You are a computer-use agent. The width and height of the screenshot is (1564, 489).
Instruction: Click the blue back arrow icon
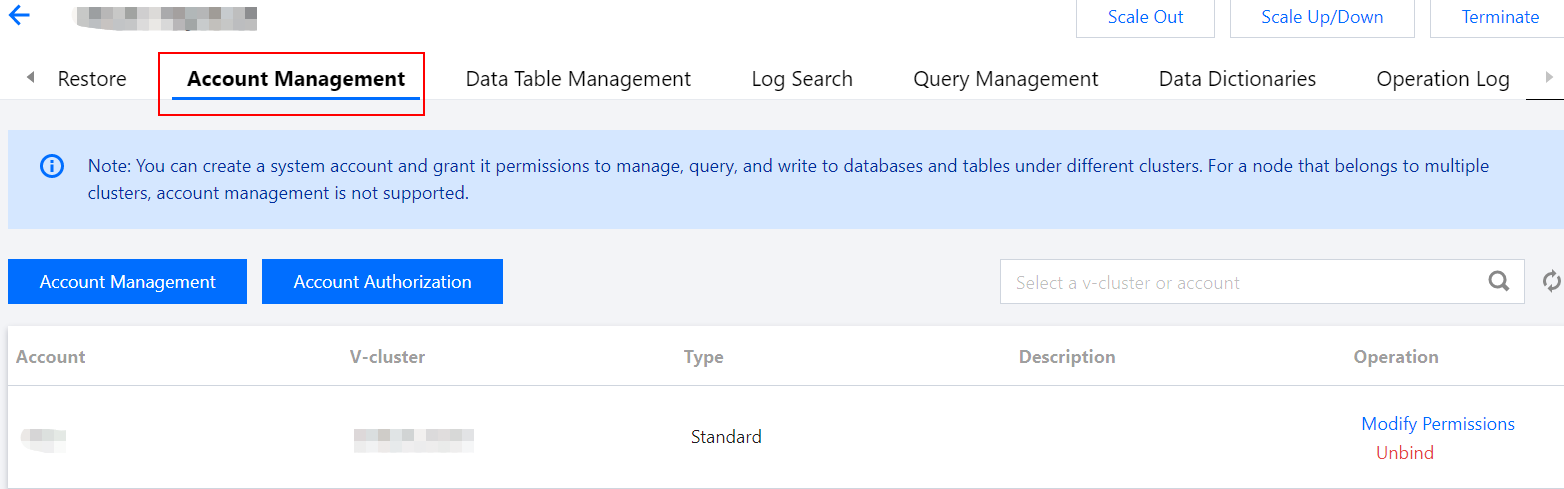click(19, 15)
